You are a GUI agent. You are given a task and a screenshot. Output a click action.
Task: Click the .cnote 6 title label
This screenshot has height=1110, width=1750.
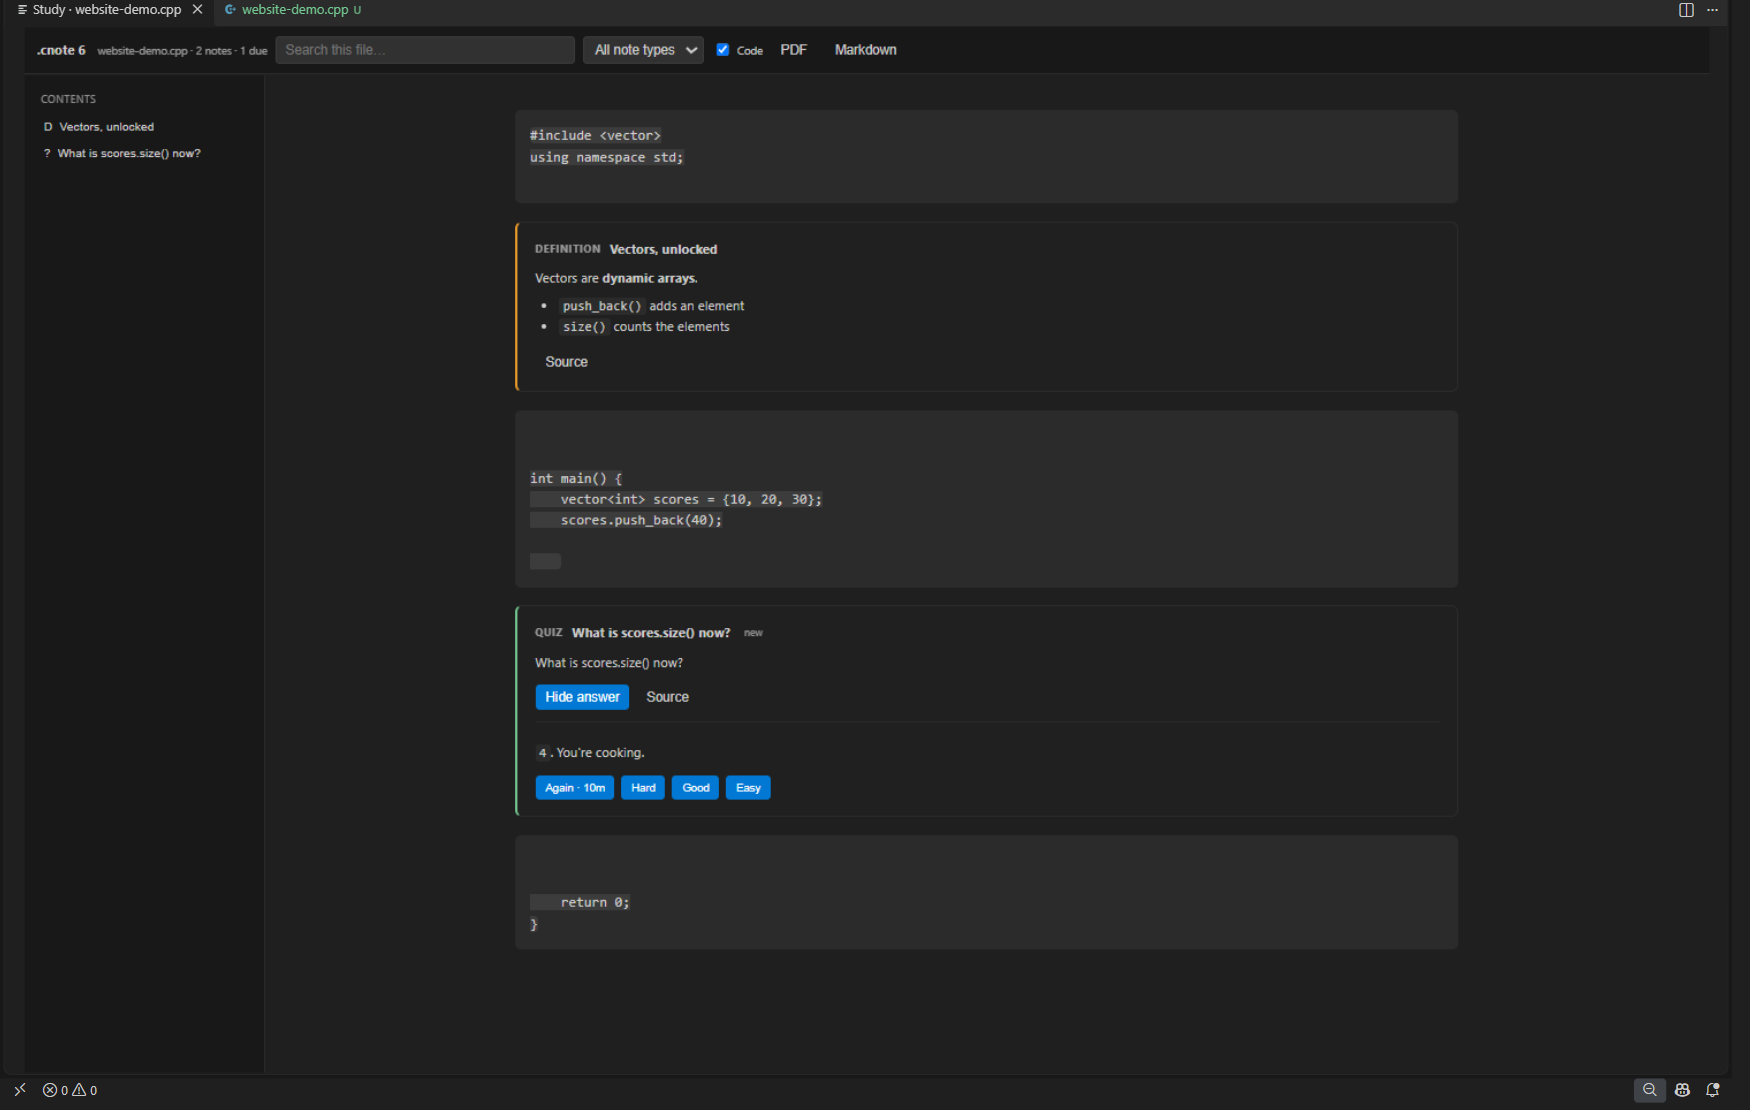coord(61,50)
